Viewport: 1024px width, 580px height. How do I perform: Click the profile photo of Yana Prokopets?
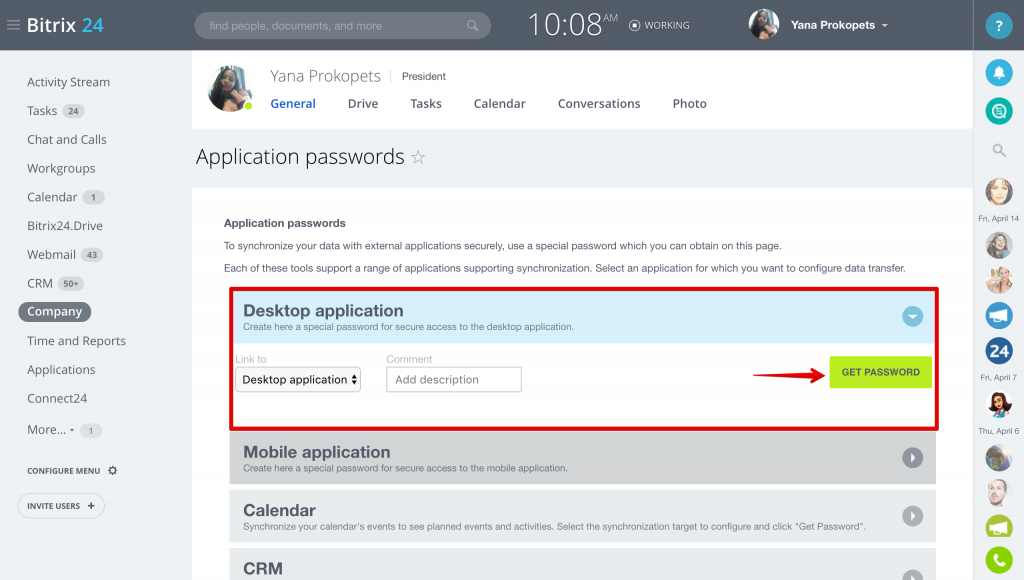(x=230, y=89)
